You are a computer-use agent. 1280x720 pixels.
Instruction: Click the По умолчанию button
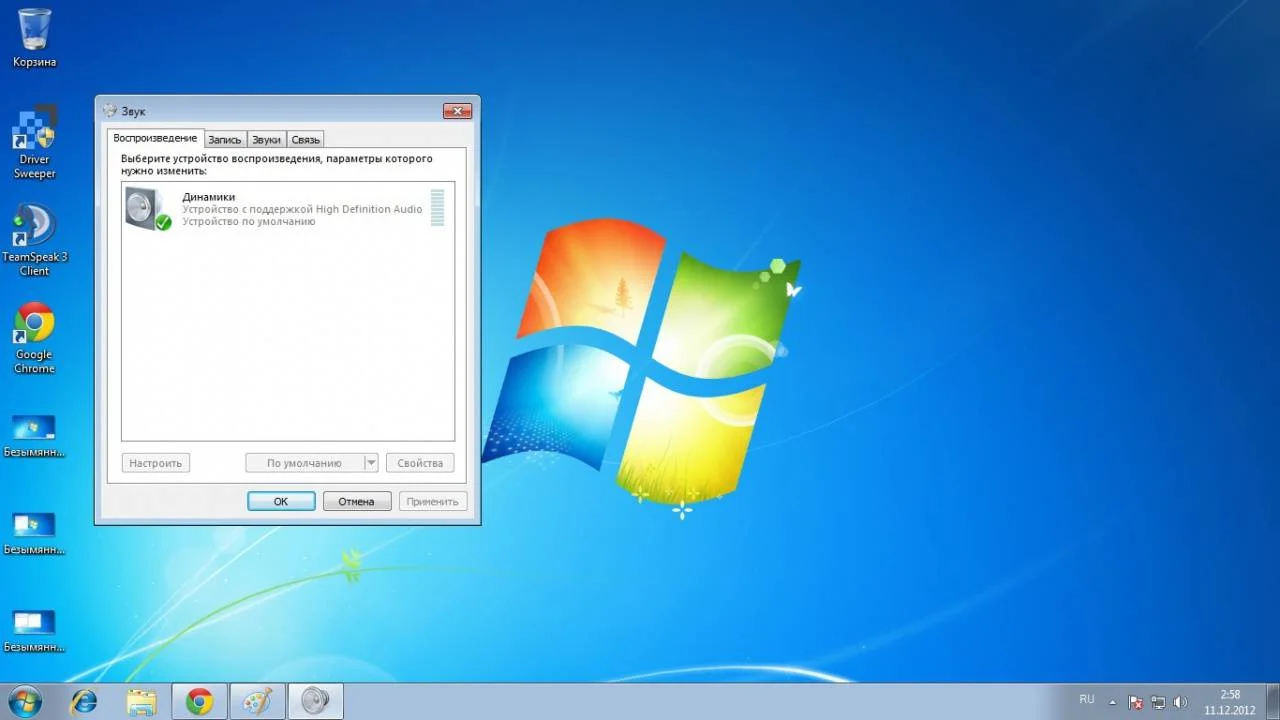coord(304,463)
